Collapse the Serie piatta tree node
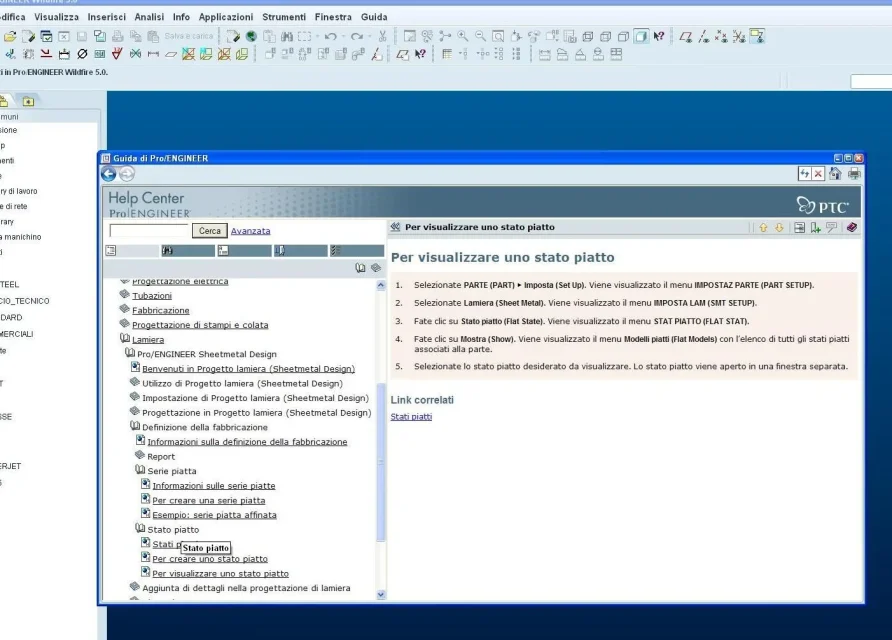Image resolution: width=892 pixels, height=640 pixels. [140, 470]
